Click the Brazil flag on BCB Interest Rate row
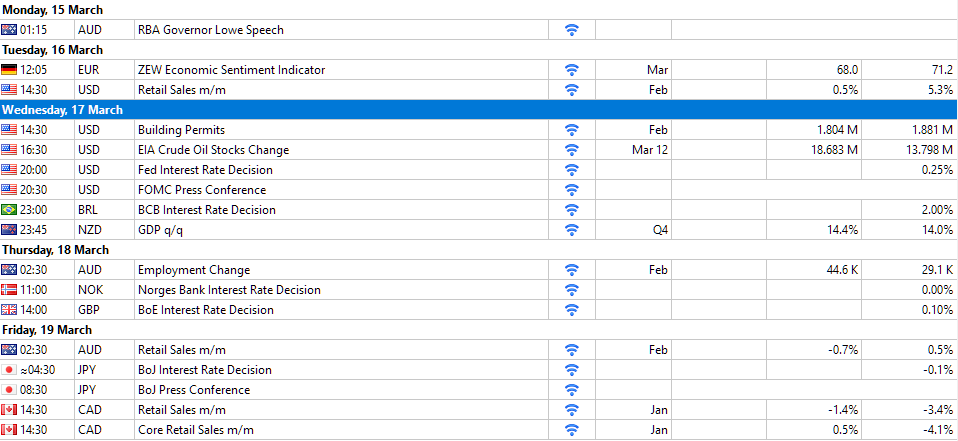958x441 pixels. (9, 210)
